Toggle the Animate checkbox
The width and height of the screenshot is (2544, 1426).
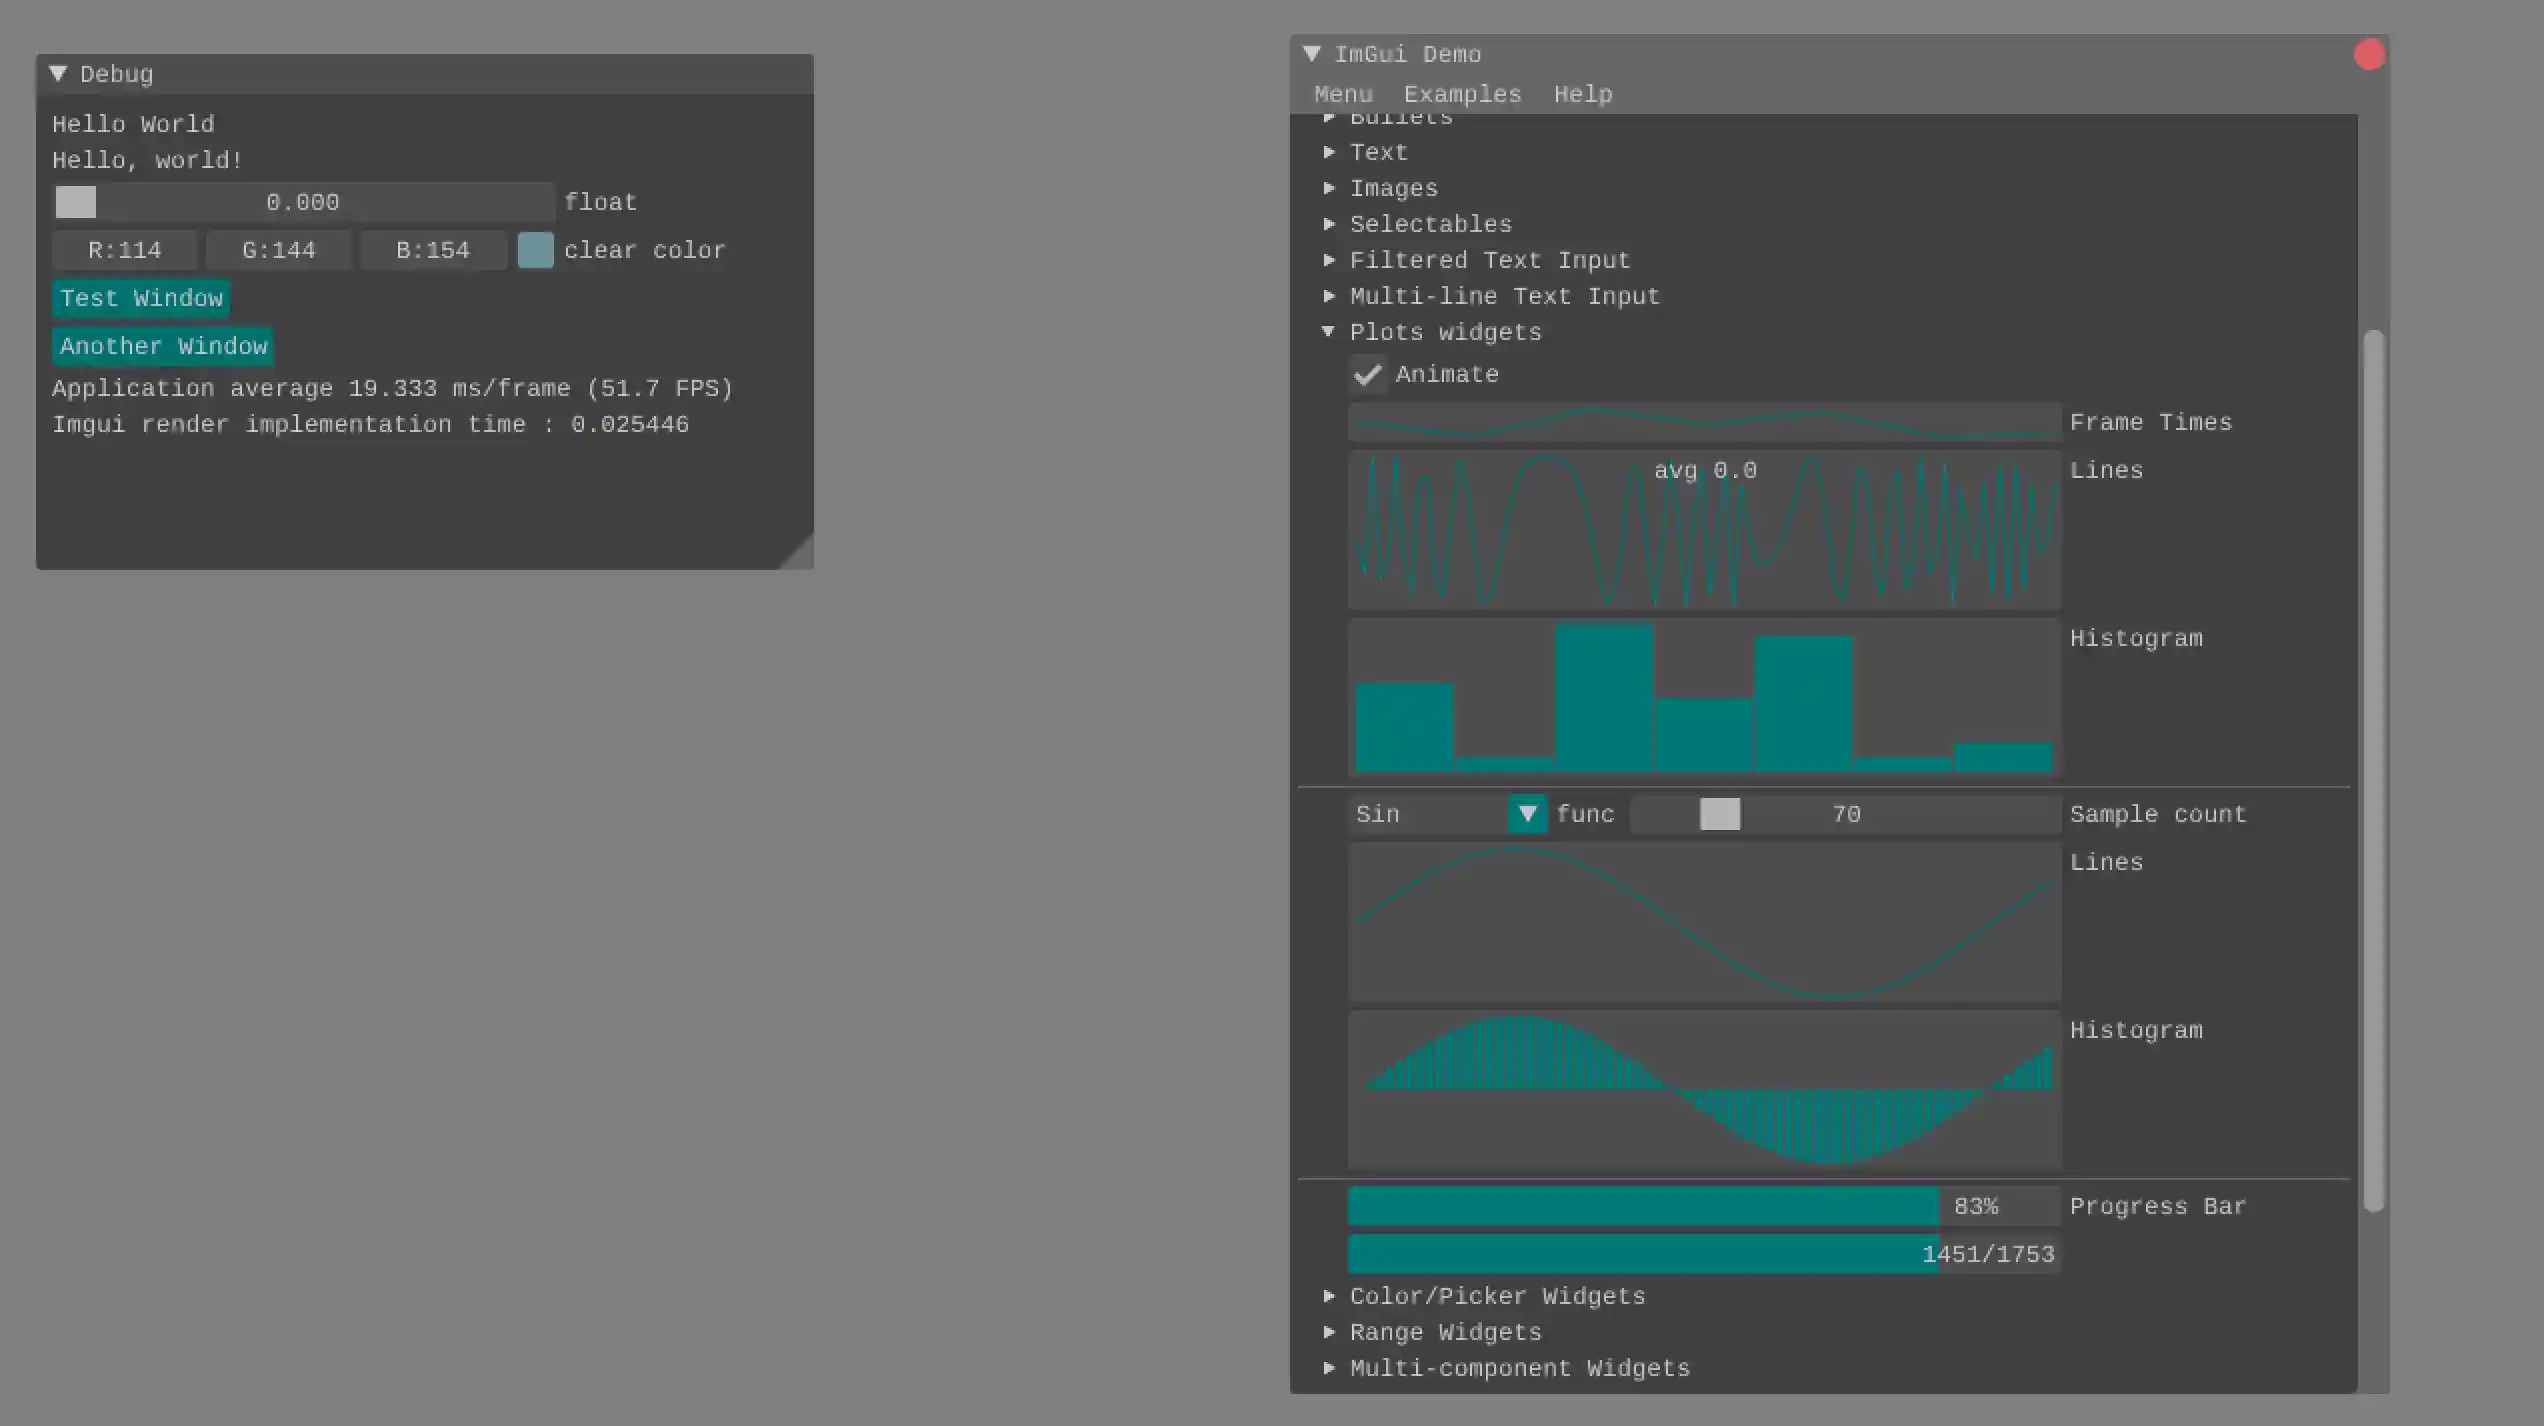(x=1368, y=375)
